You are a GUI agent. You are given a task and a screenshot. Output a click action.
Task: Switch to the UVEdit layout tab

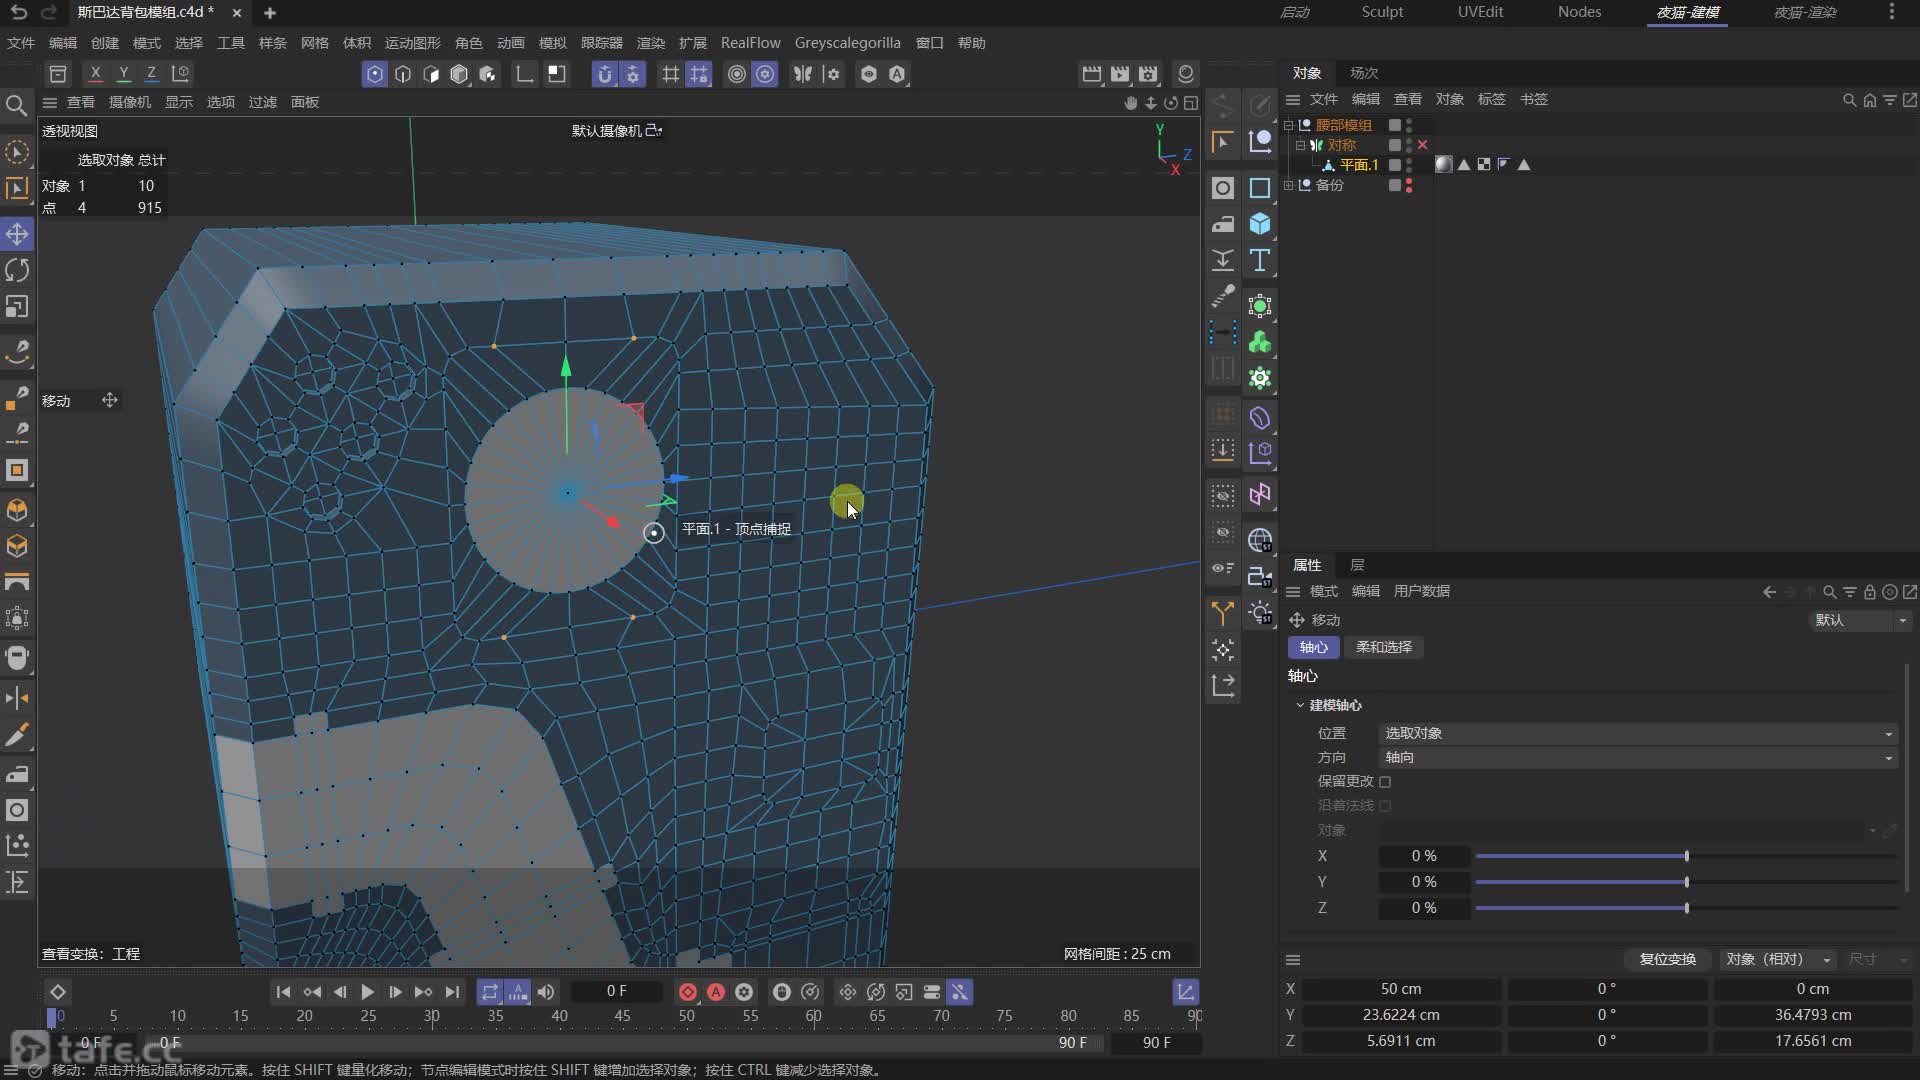1480,12
